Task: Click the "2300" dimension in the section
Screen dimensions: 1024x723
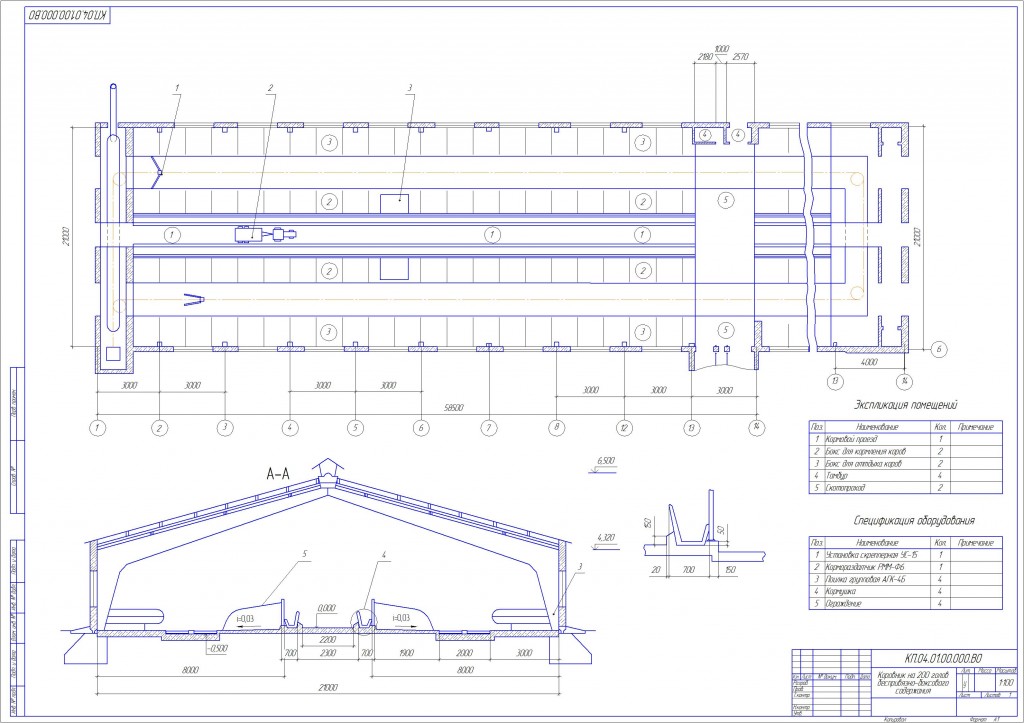Action: coord(327,652)
